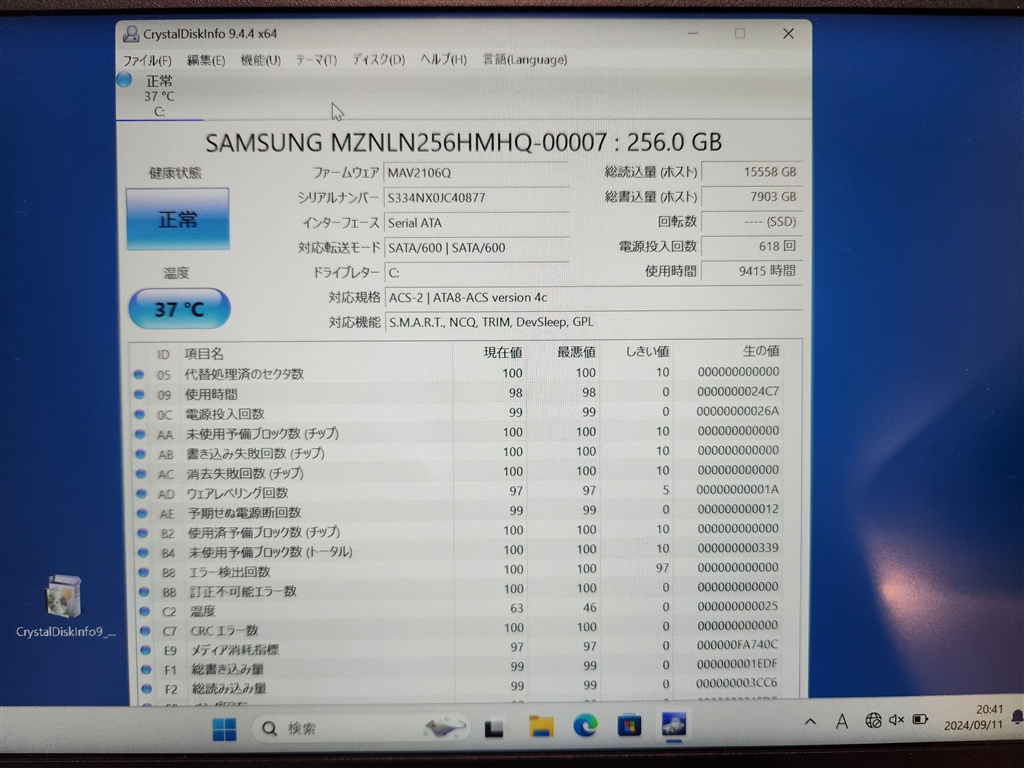Click the 項目名 column header
This screenshot has height=768, width=1024.
[204, 354]
